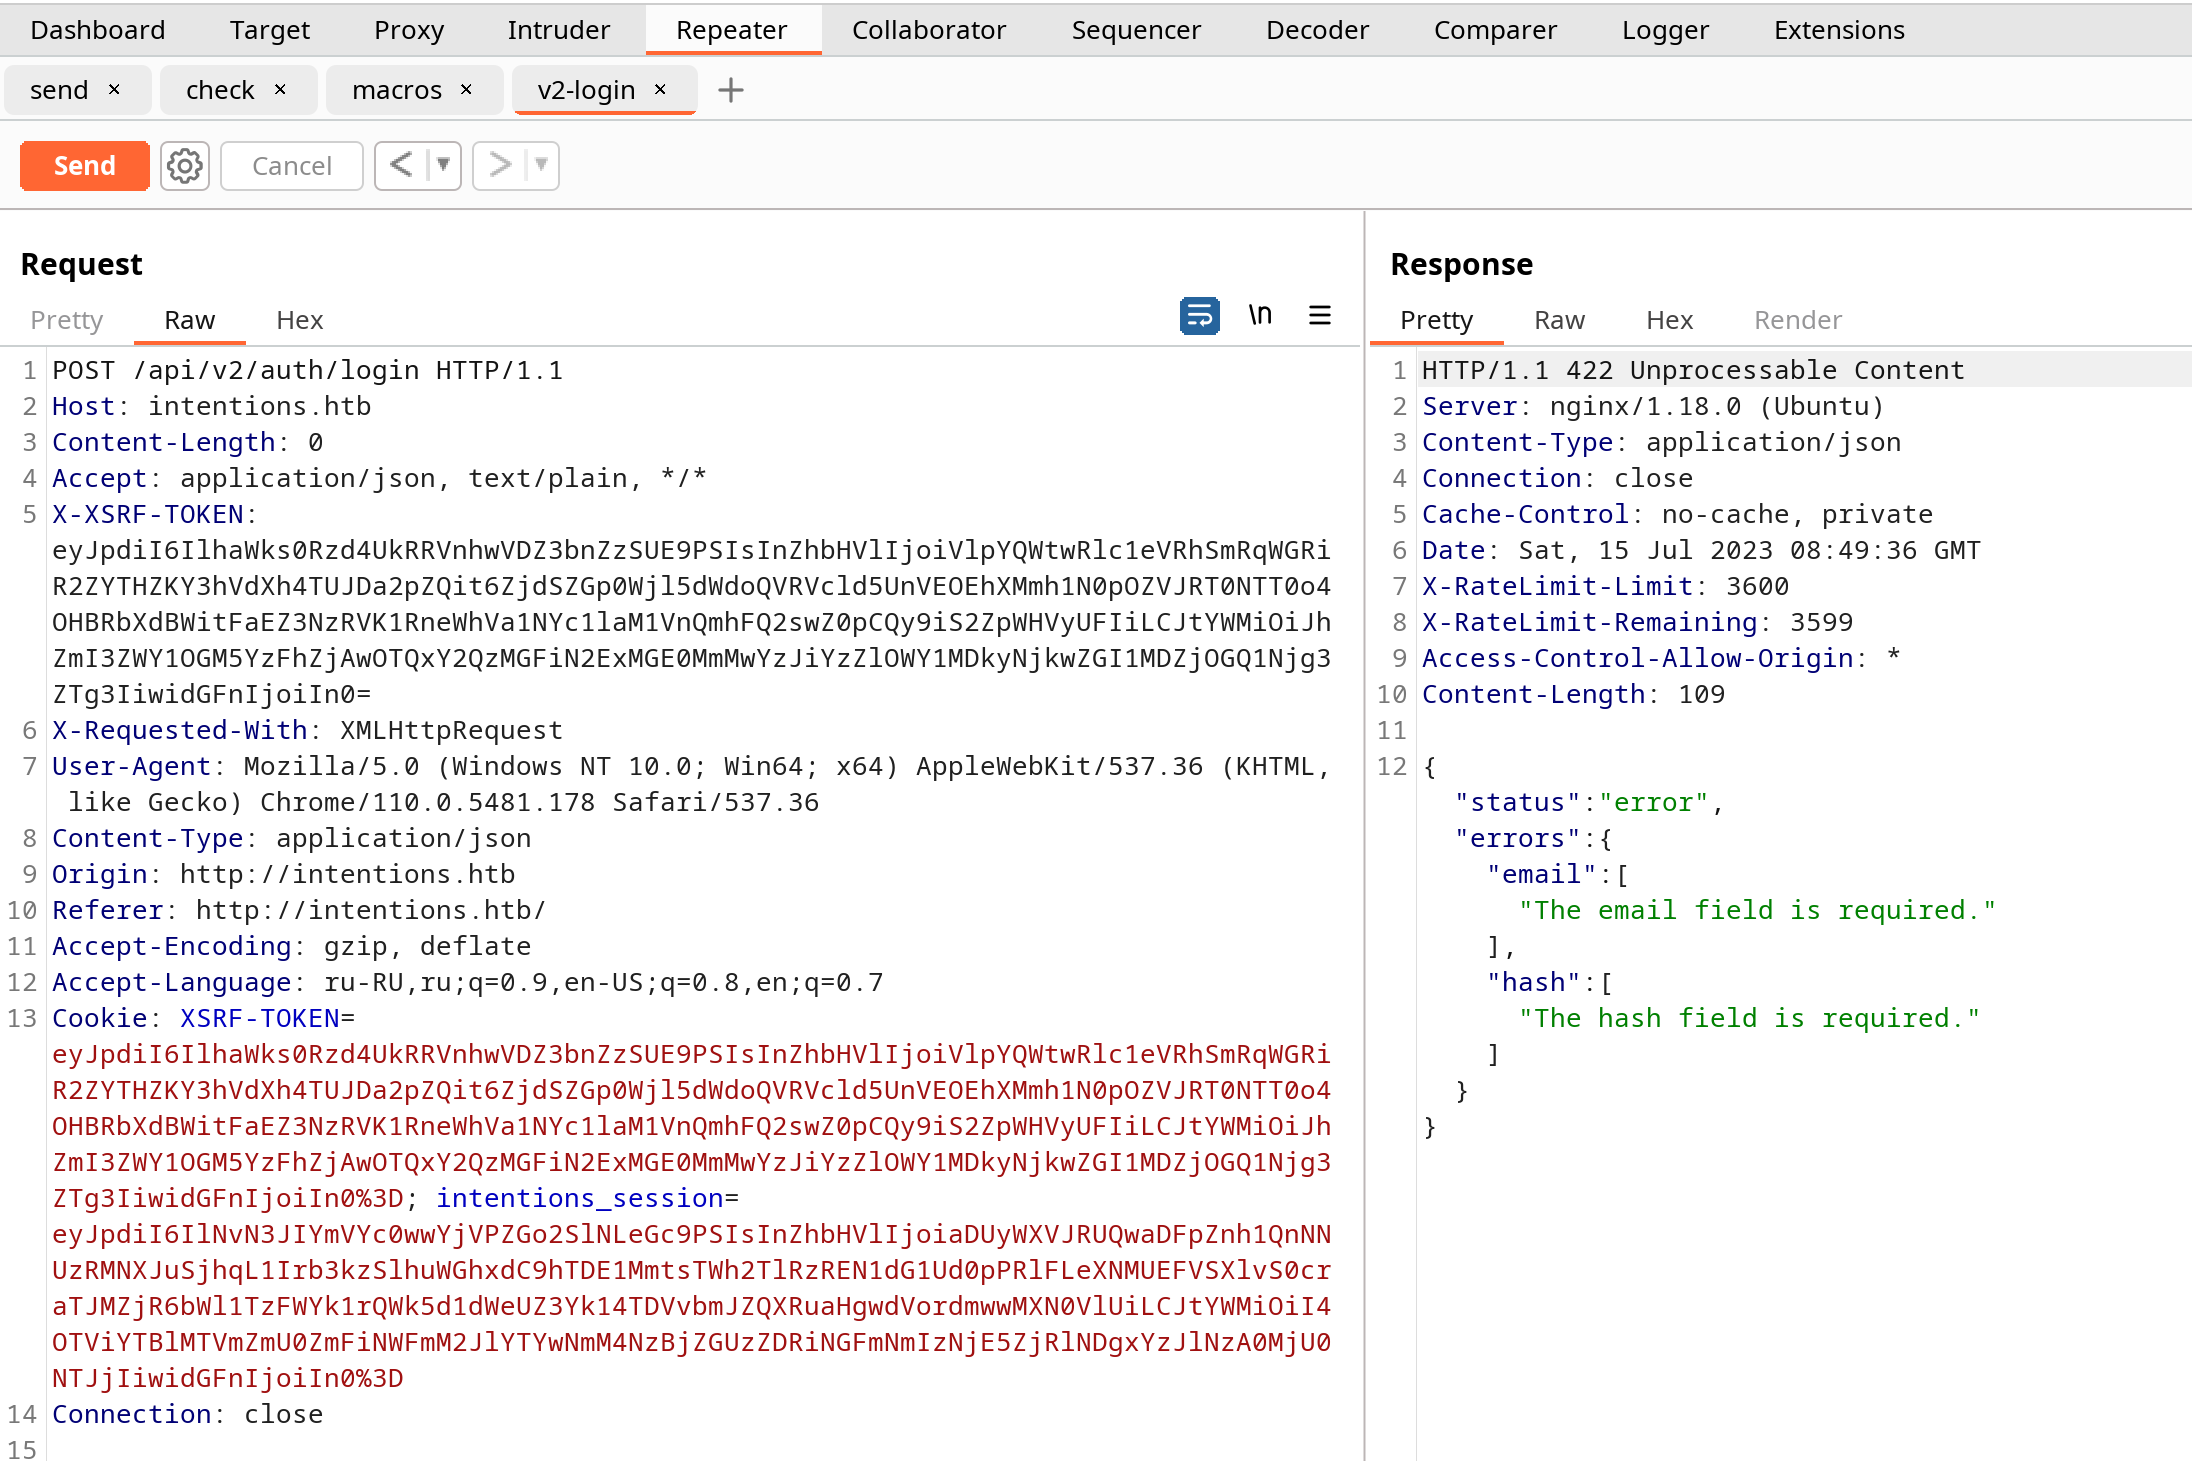
Task: Select the Repeater tab
Action: tap(732, 30)
